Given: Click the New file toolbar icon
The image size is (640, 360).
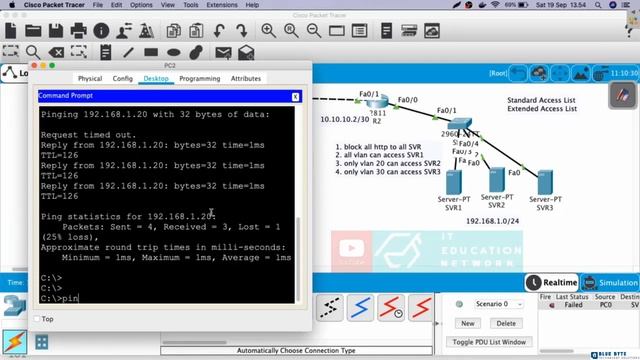Looking at the screenshot, I should click(x=11, y=31).
